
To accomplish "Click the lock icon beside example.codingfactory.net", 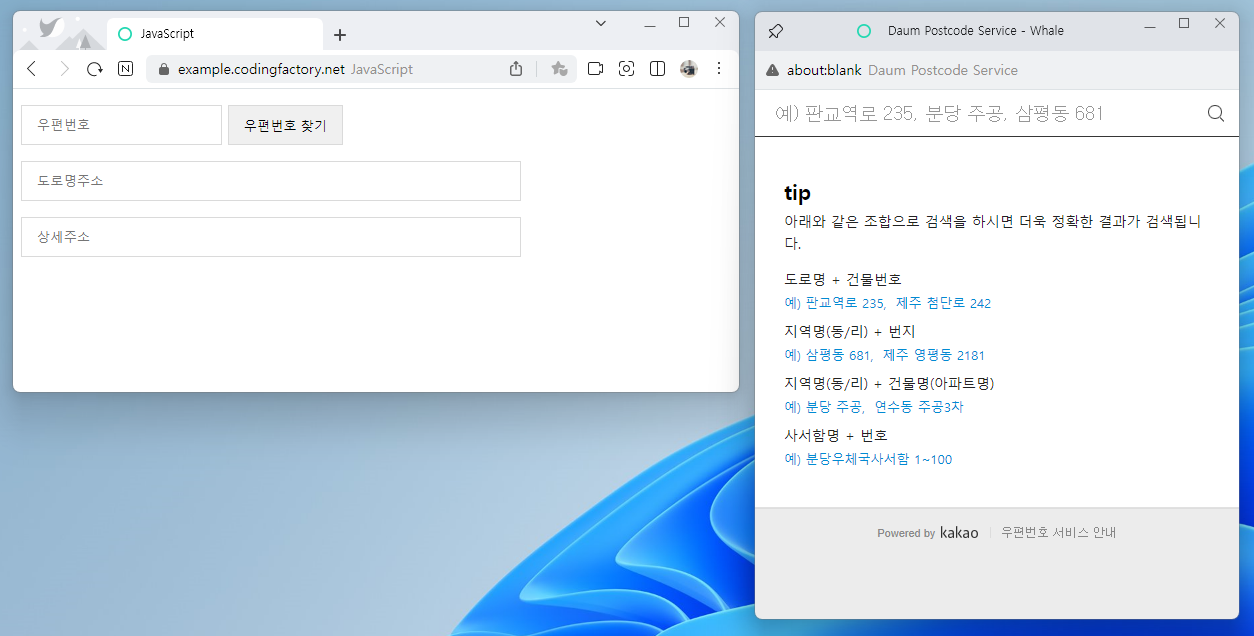I will 165,69.
